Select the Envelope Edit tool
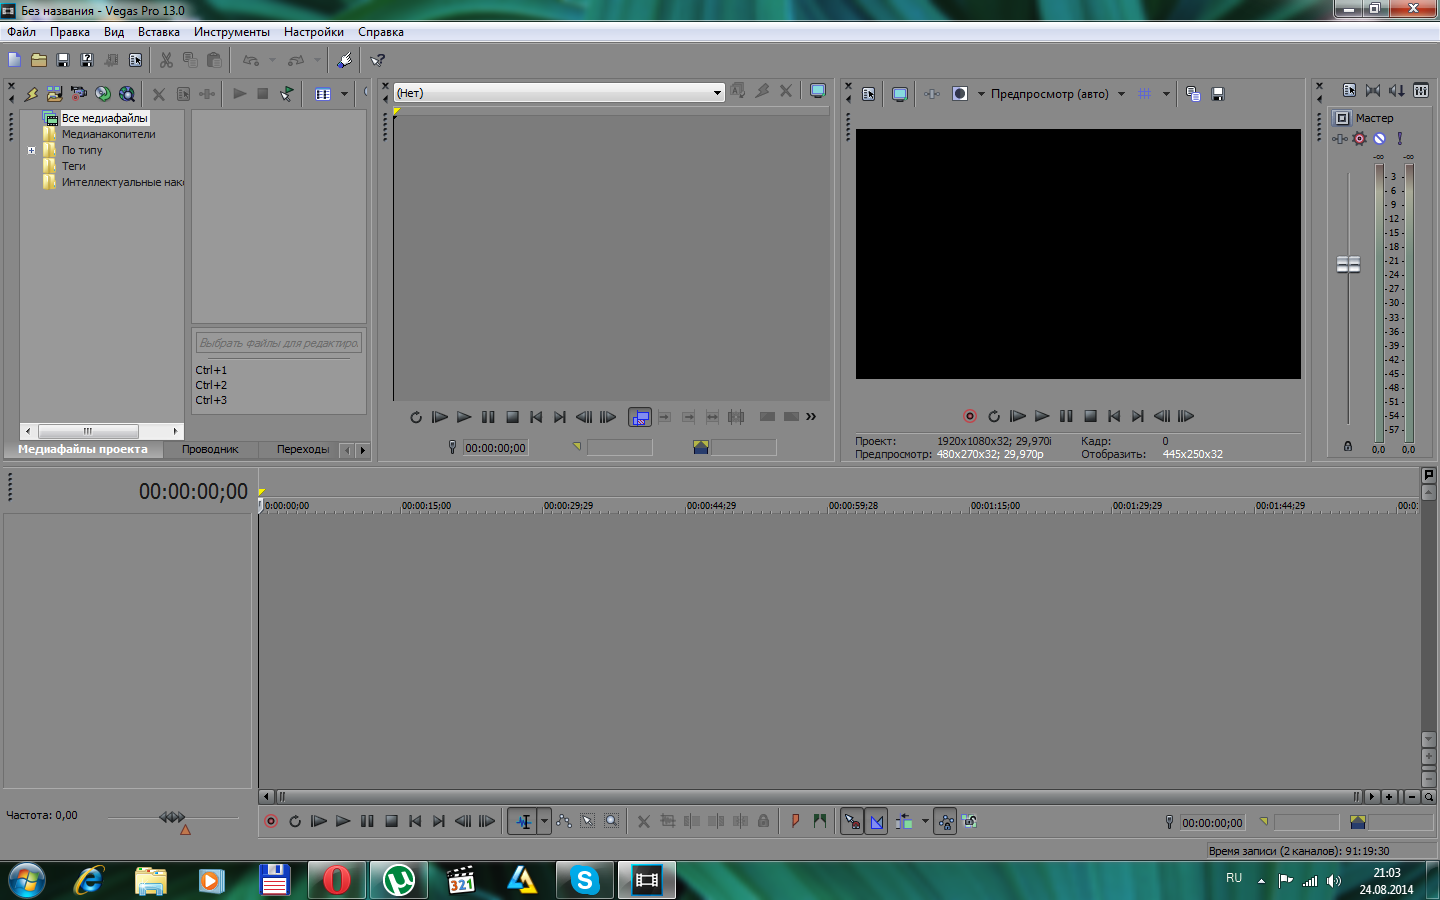 pos(564,822)
